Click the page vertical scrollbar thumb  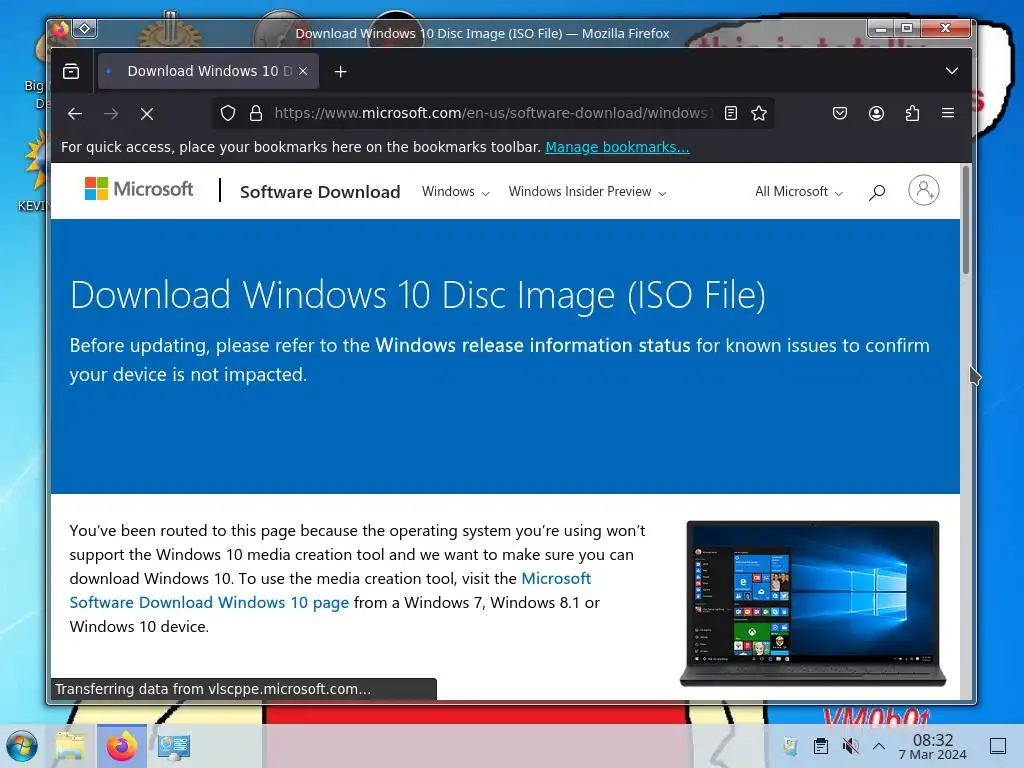coord(966,220)
